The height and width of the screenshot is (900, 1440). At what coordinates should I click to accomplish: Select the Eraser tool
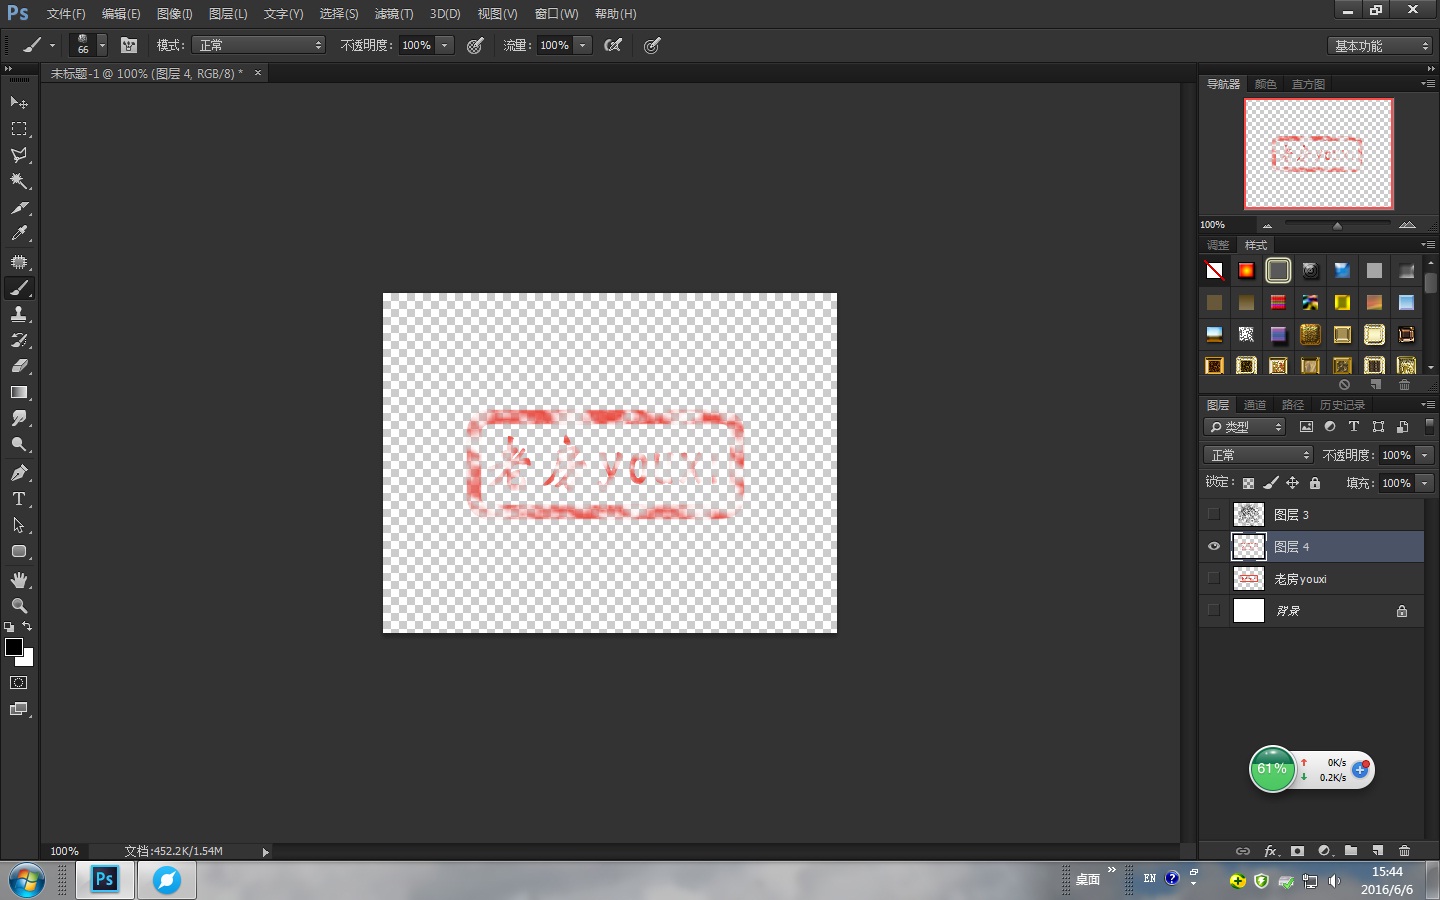pos(18,367)
